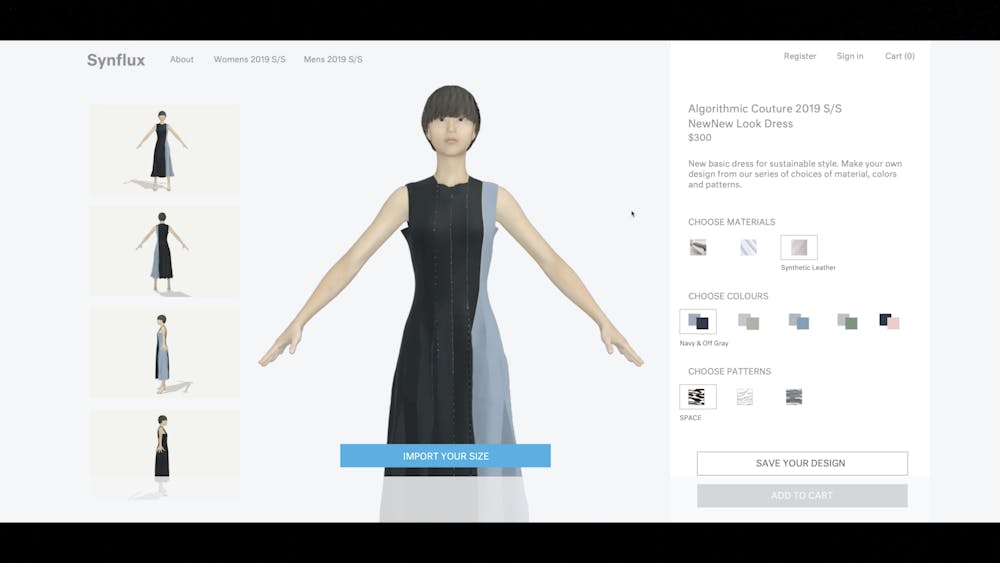Open the Mens 2019 S/S collection

point(333,60)
